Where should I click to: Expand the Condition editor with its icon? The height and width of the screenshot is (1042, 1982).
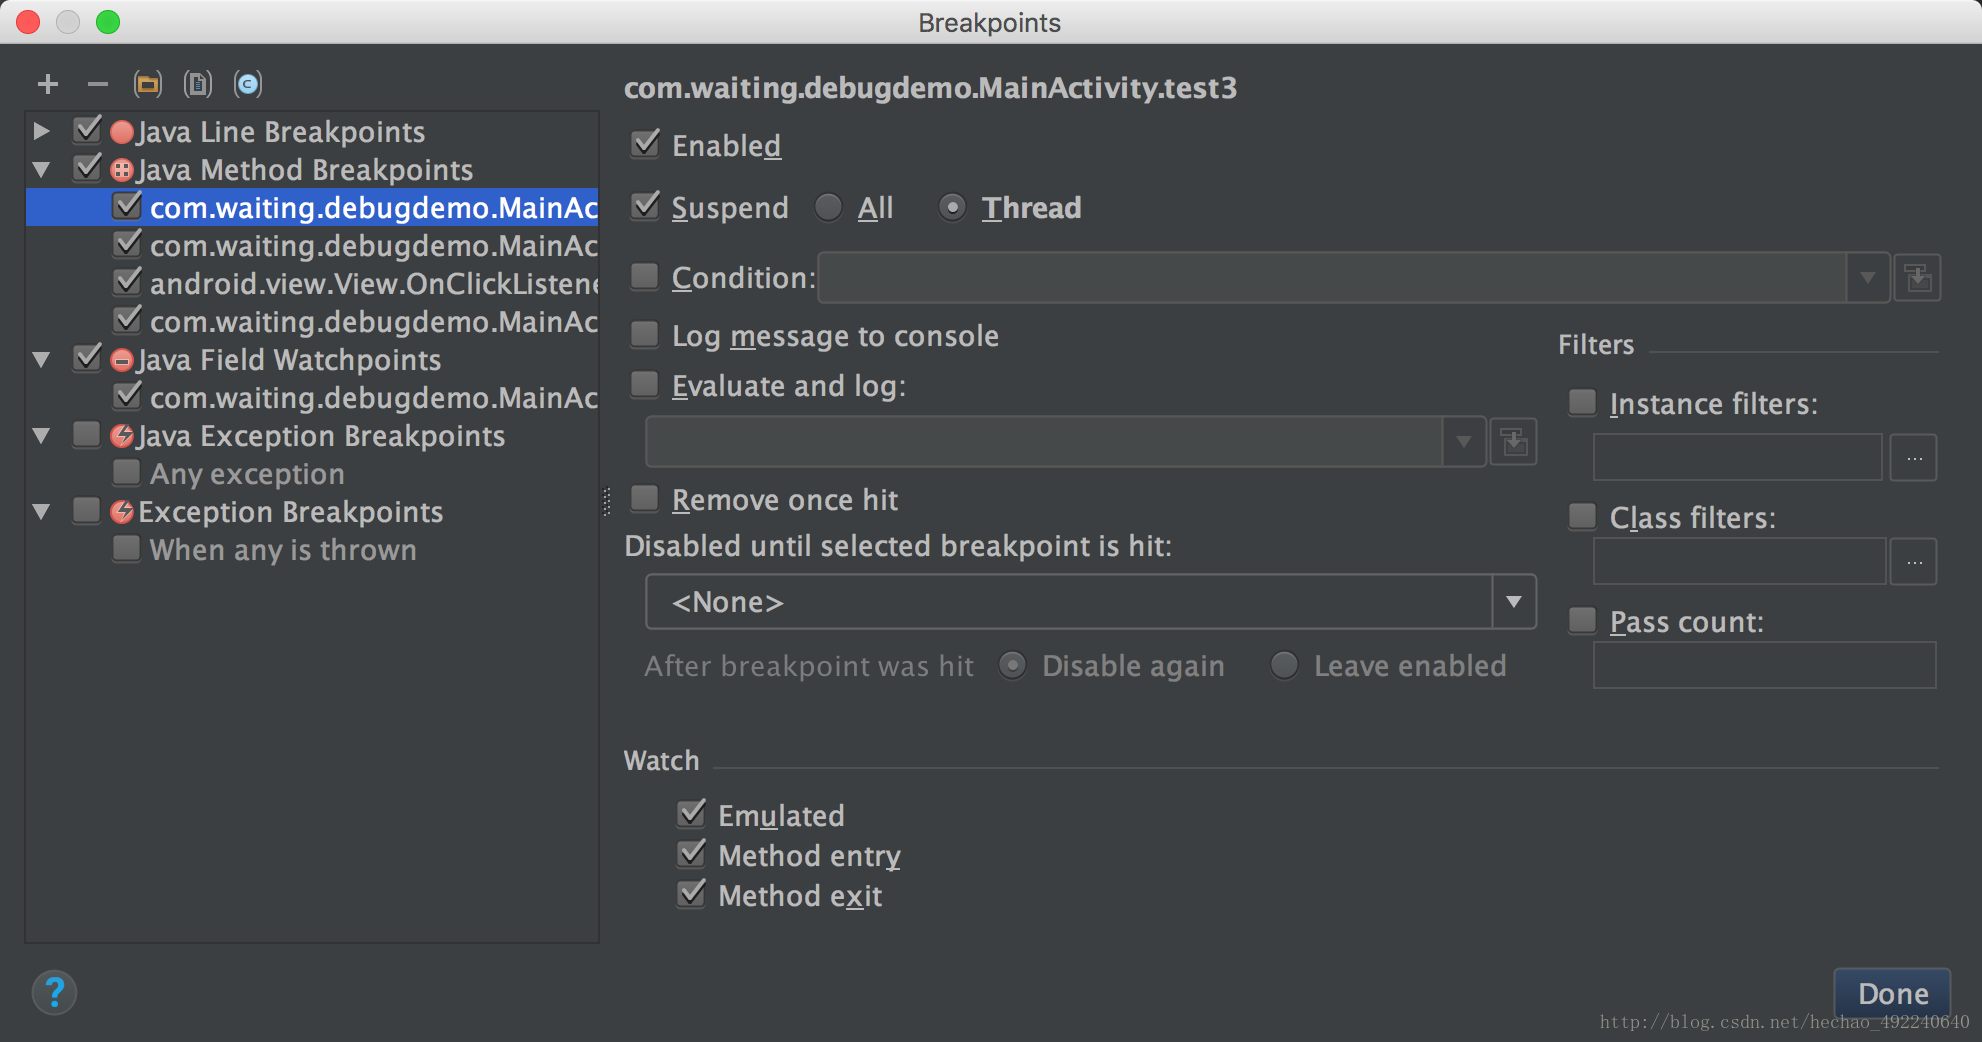[1918, 278]
